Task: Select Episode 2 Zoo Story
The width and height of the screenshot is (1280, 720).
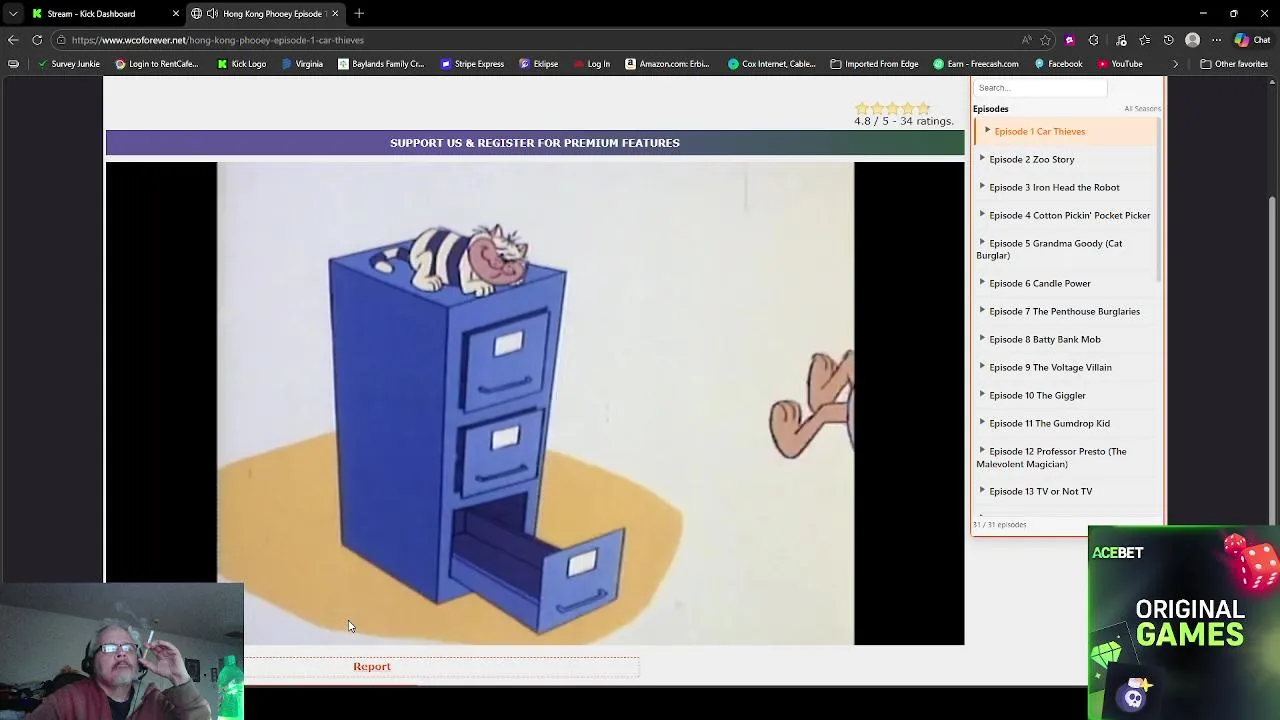Action: coord(1065,159)
